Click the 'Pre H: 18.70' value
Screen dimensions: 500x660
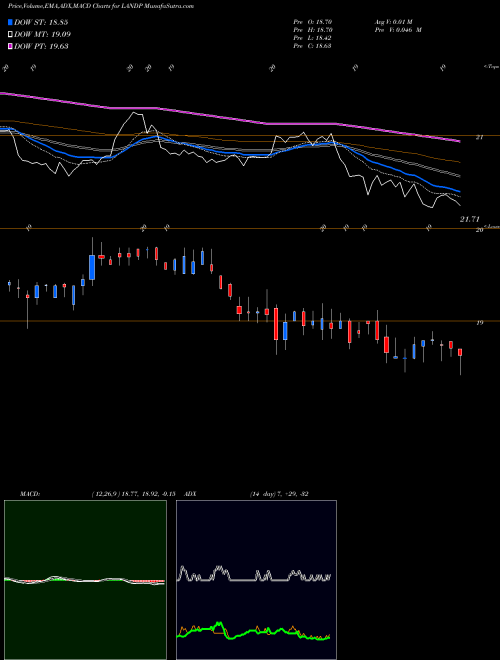tap(313, 30)
